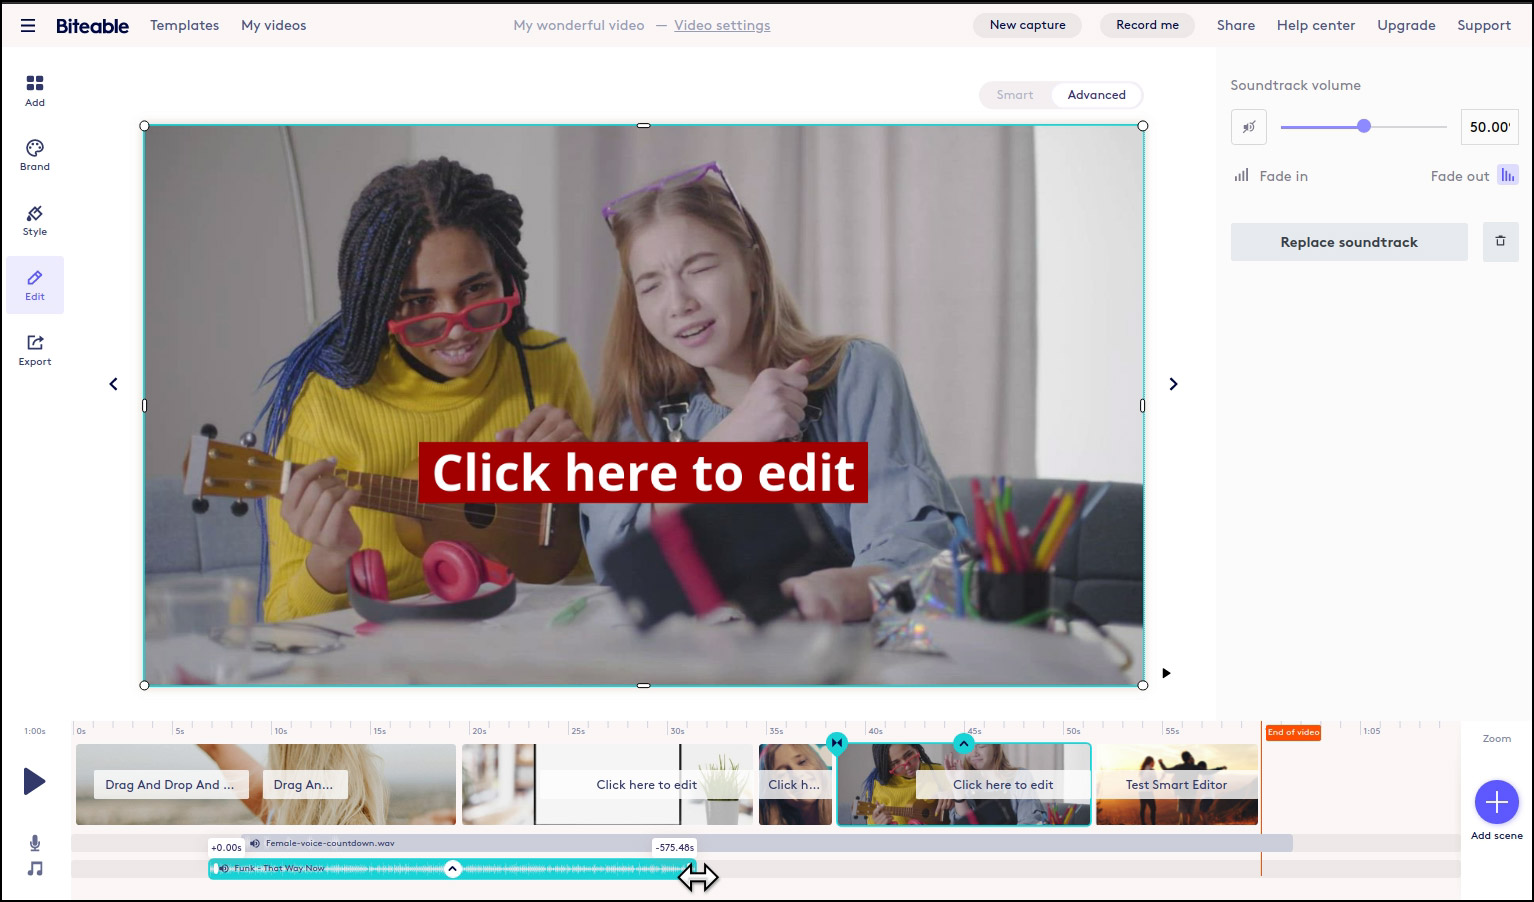Open the Brand palette panel
This screenshot has width=1534, height=902.
coord(35,155)
